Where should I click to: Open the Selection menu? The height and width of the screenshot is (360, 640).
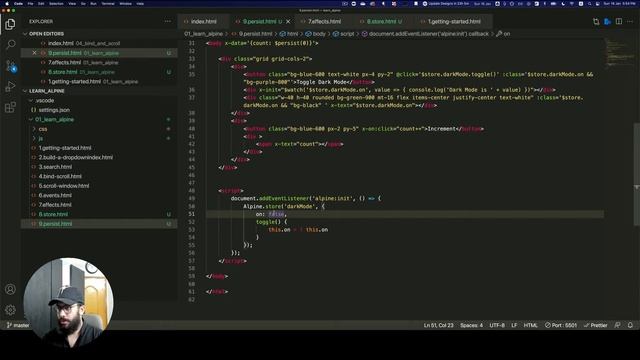[56, 3]
